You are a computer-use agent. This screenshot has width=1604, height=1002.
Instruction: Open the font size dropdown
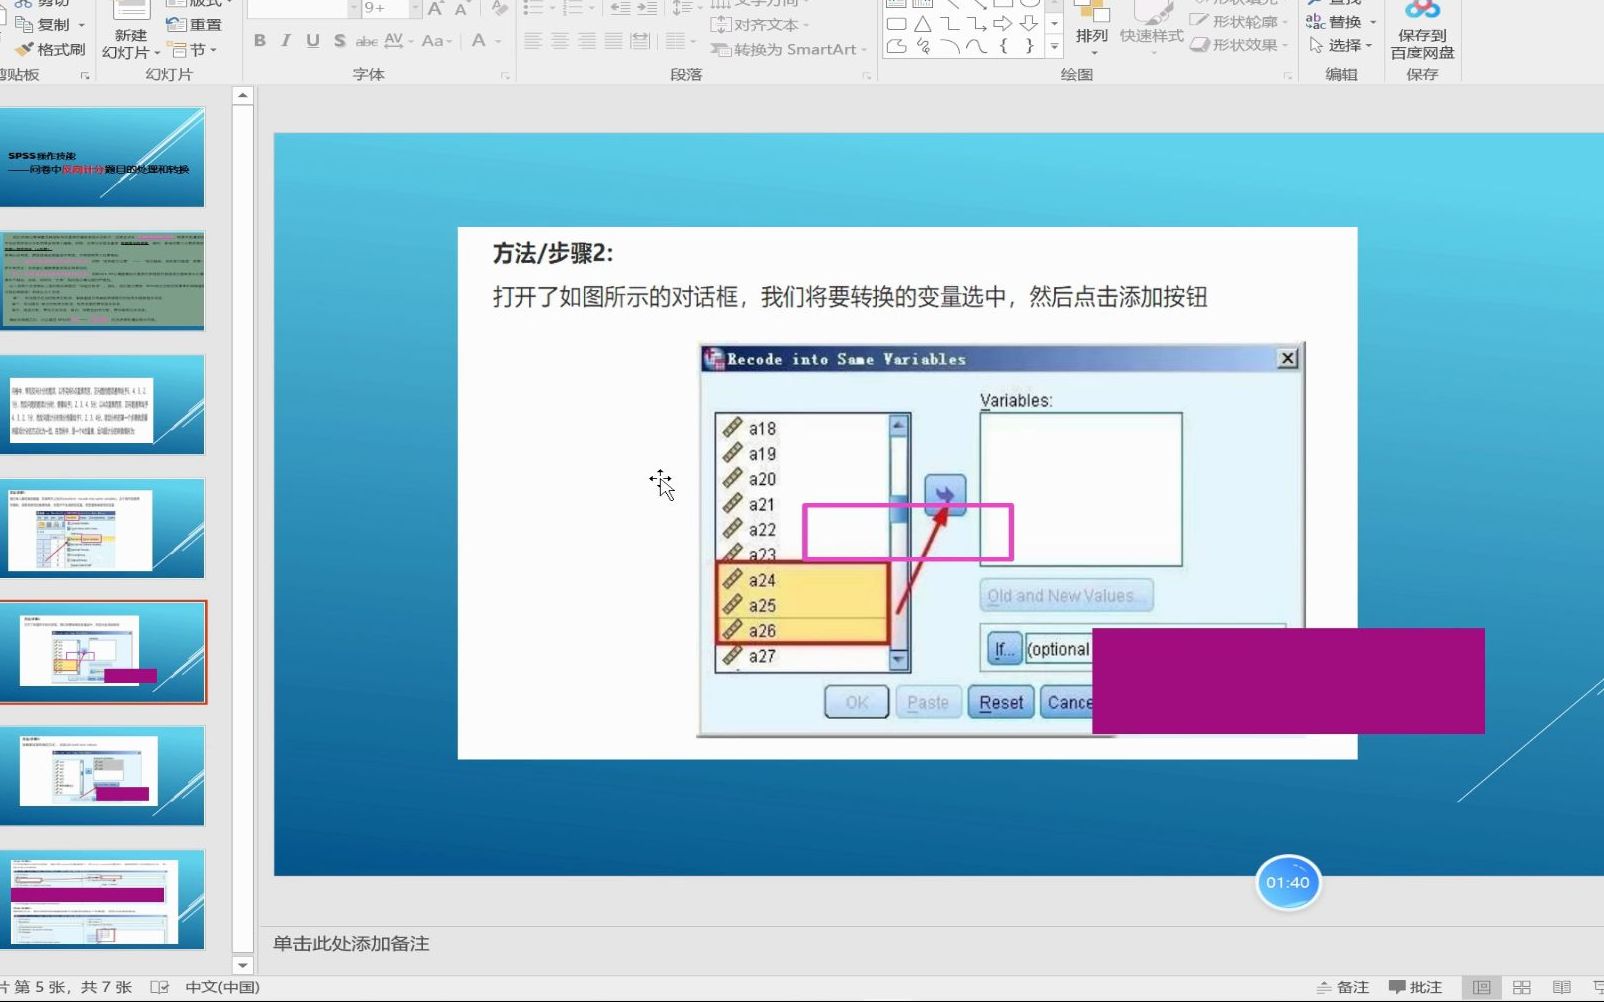415,8
